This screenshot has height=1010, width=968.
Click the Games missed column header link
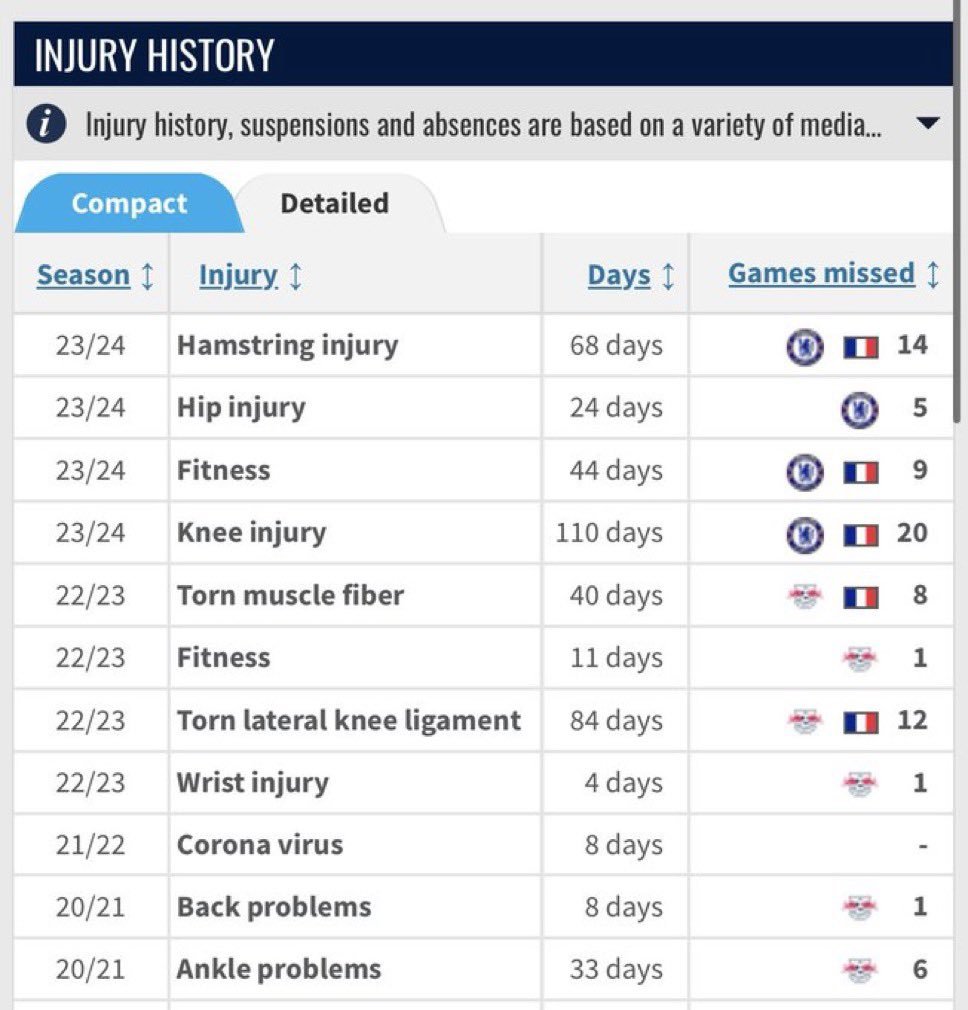[821, 273]
